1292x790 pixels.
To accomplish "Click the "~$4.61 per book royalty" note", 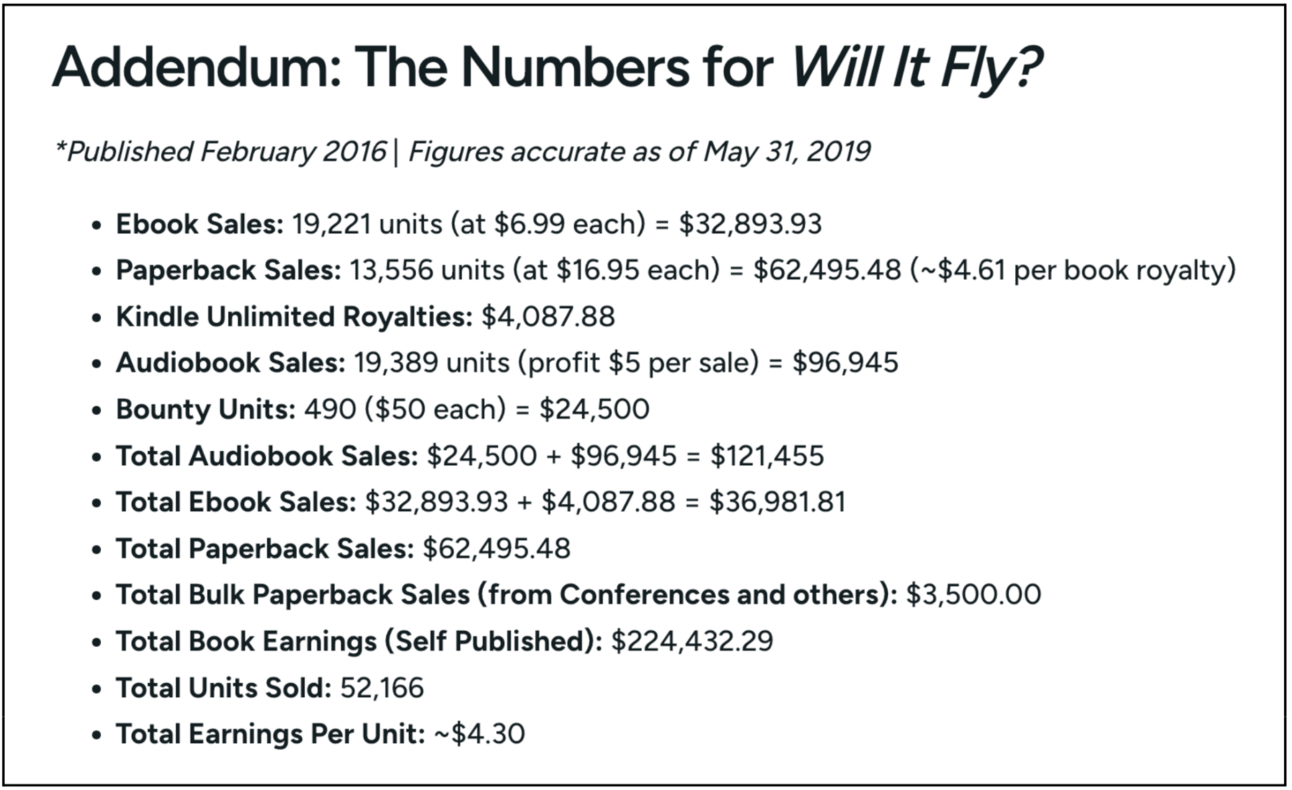I will pos(1074,271).
